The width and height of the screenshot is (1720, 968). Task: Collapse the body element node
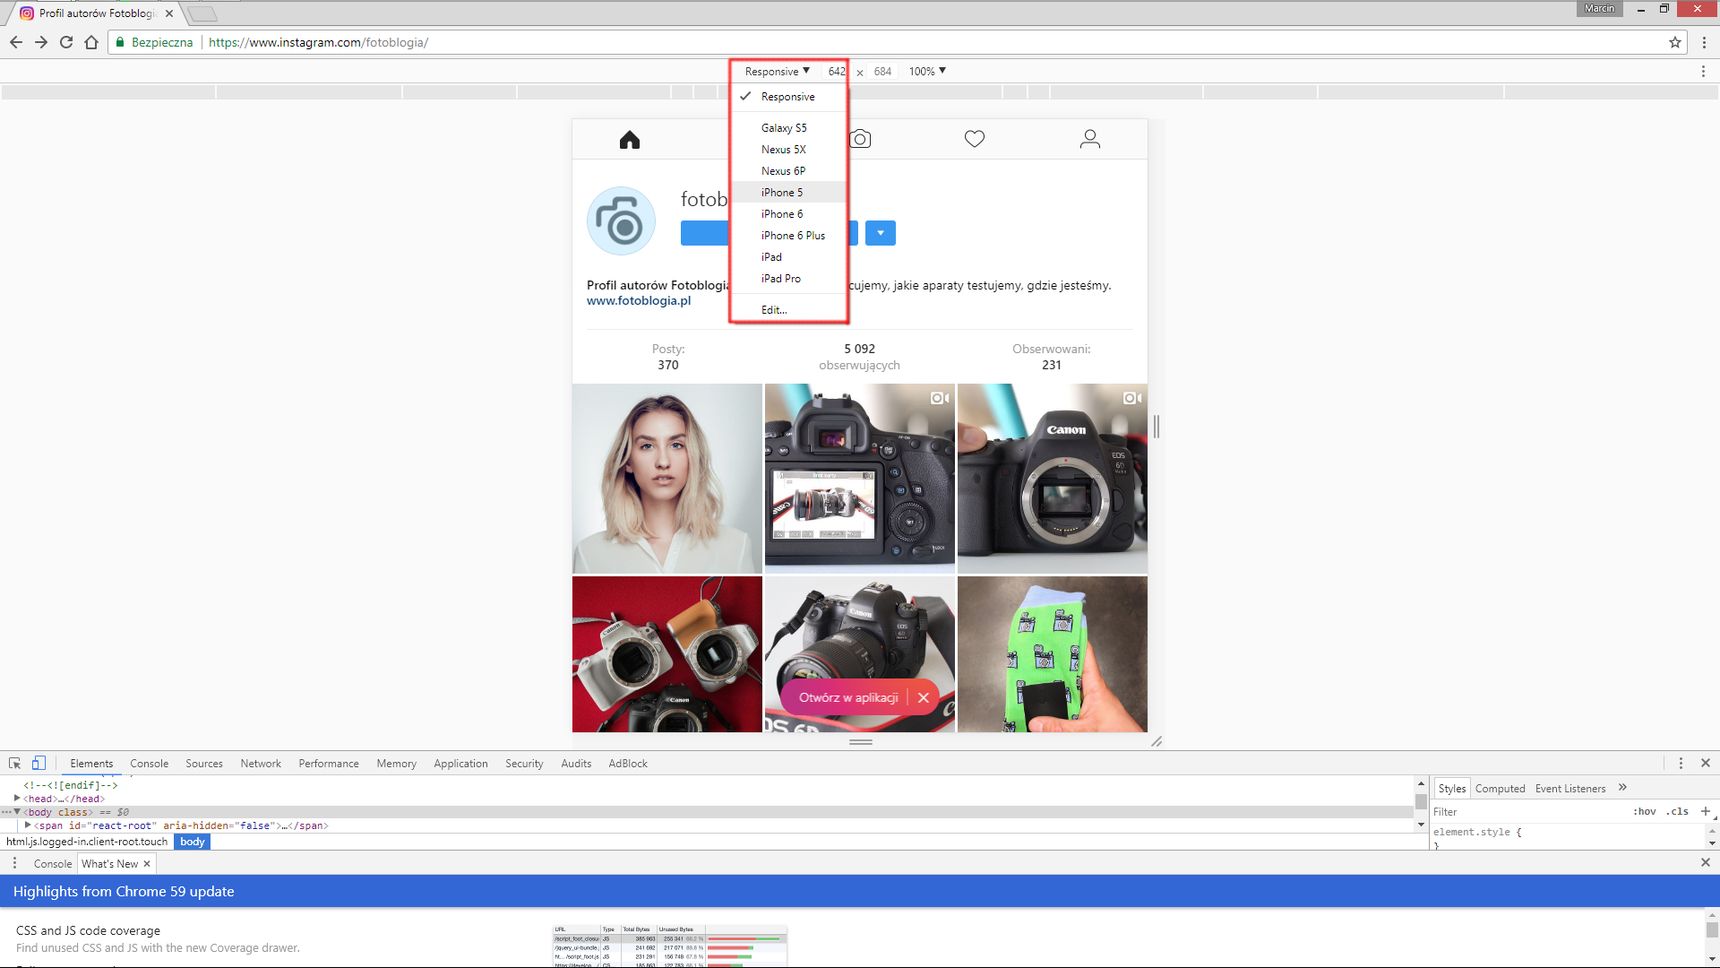(x=17, y=812)
